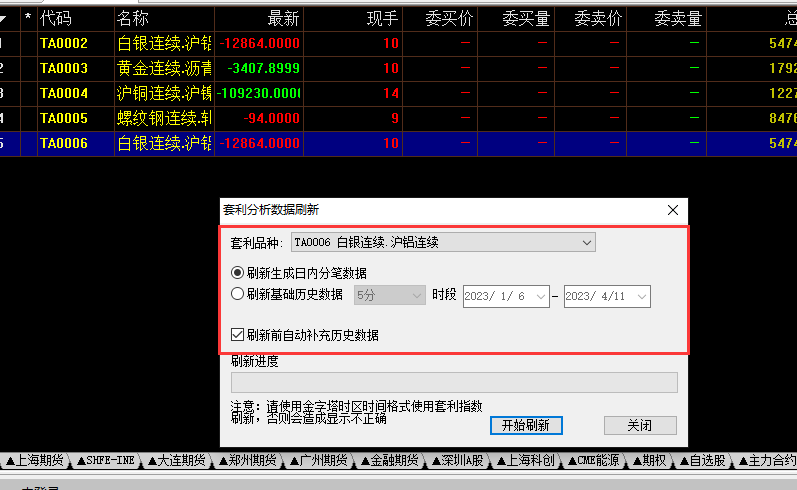Click the 委买价 column header
The image size is (797, 490).
point(440,19)
